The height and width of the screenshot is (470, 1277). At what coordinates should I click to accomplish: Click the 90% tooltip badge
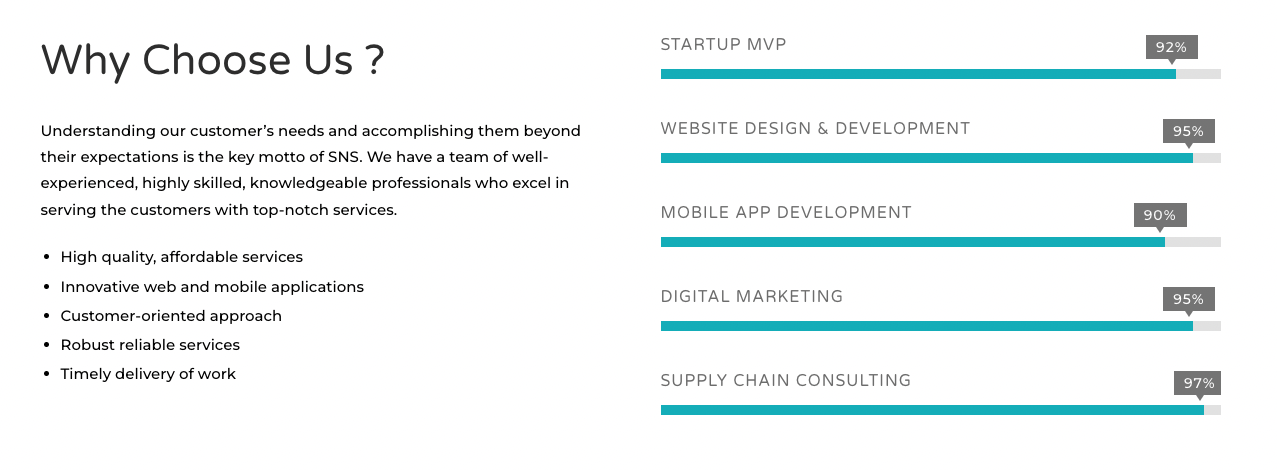tap(1160, 215)
